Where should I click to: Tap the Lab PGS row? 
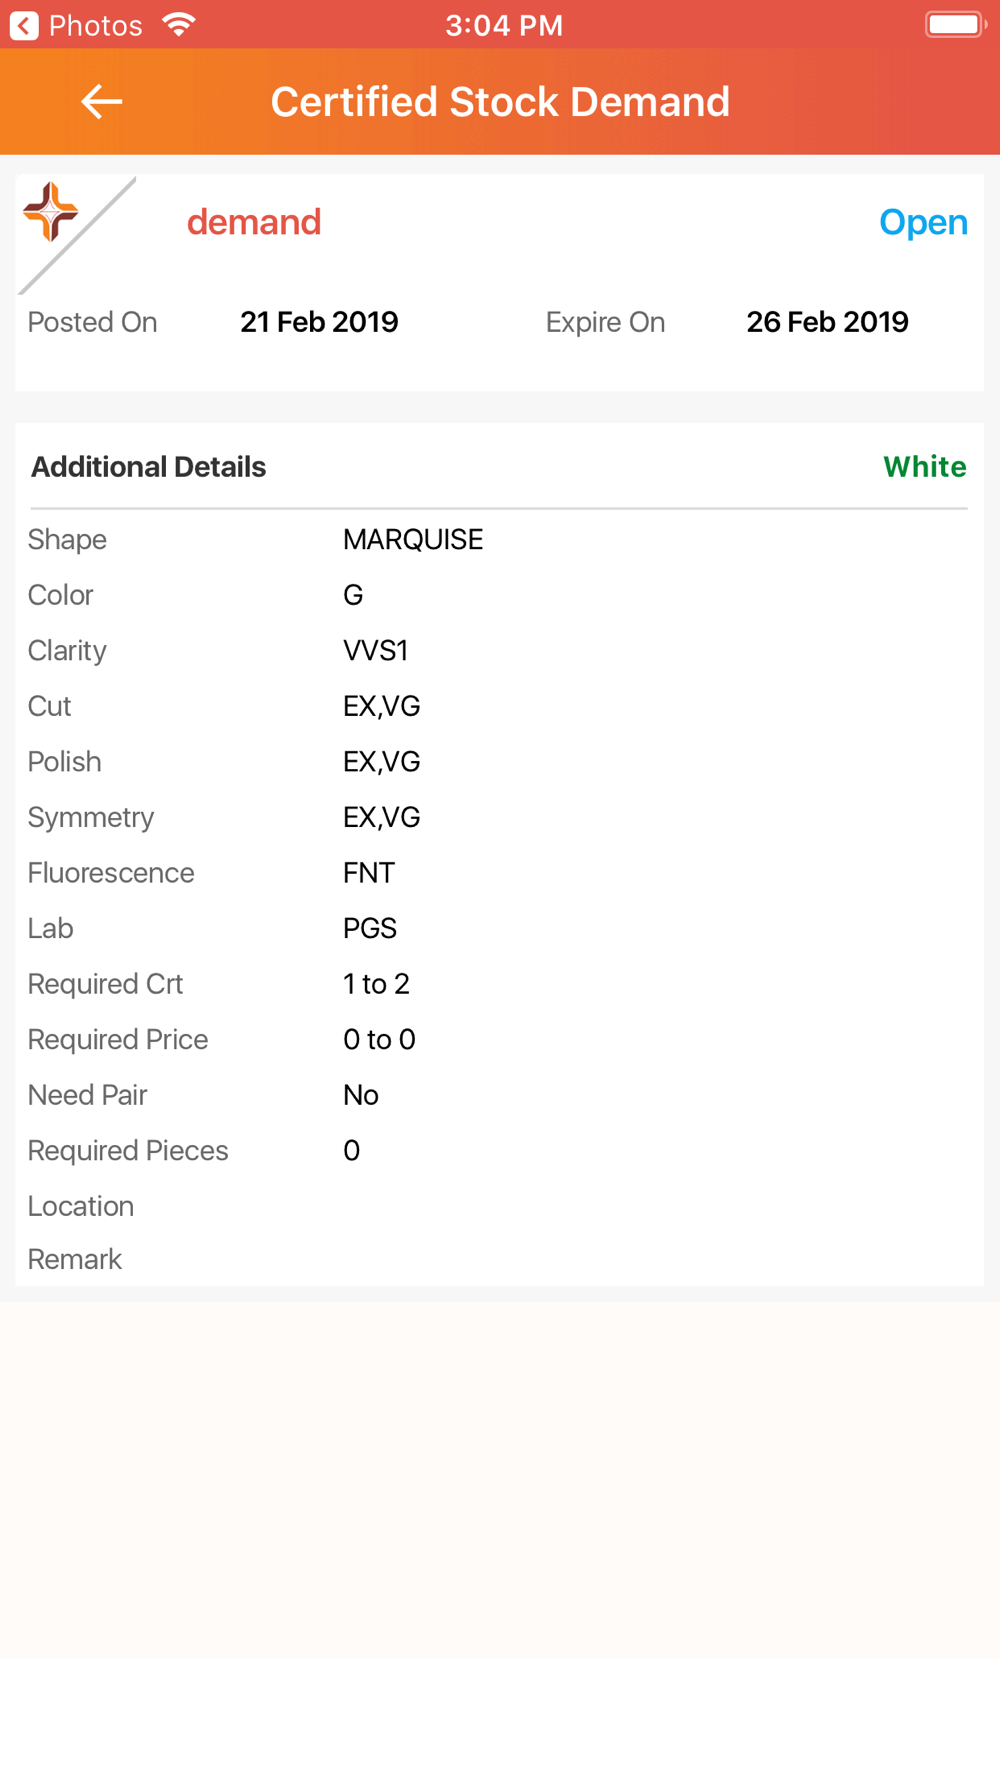[x=499, y=929]
